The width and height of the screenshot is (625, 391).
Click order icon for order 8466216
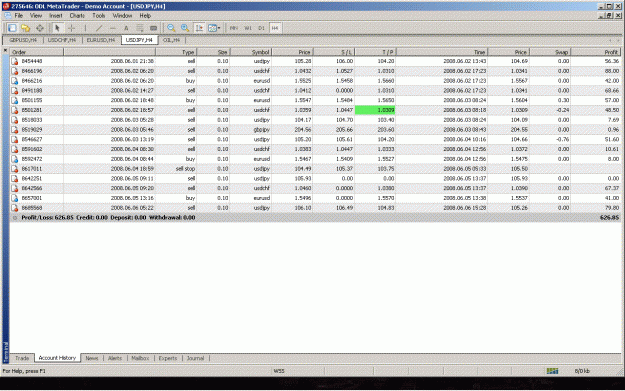(15, 81)
